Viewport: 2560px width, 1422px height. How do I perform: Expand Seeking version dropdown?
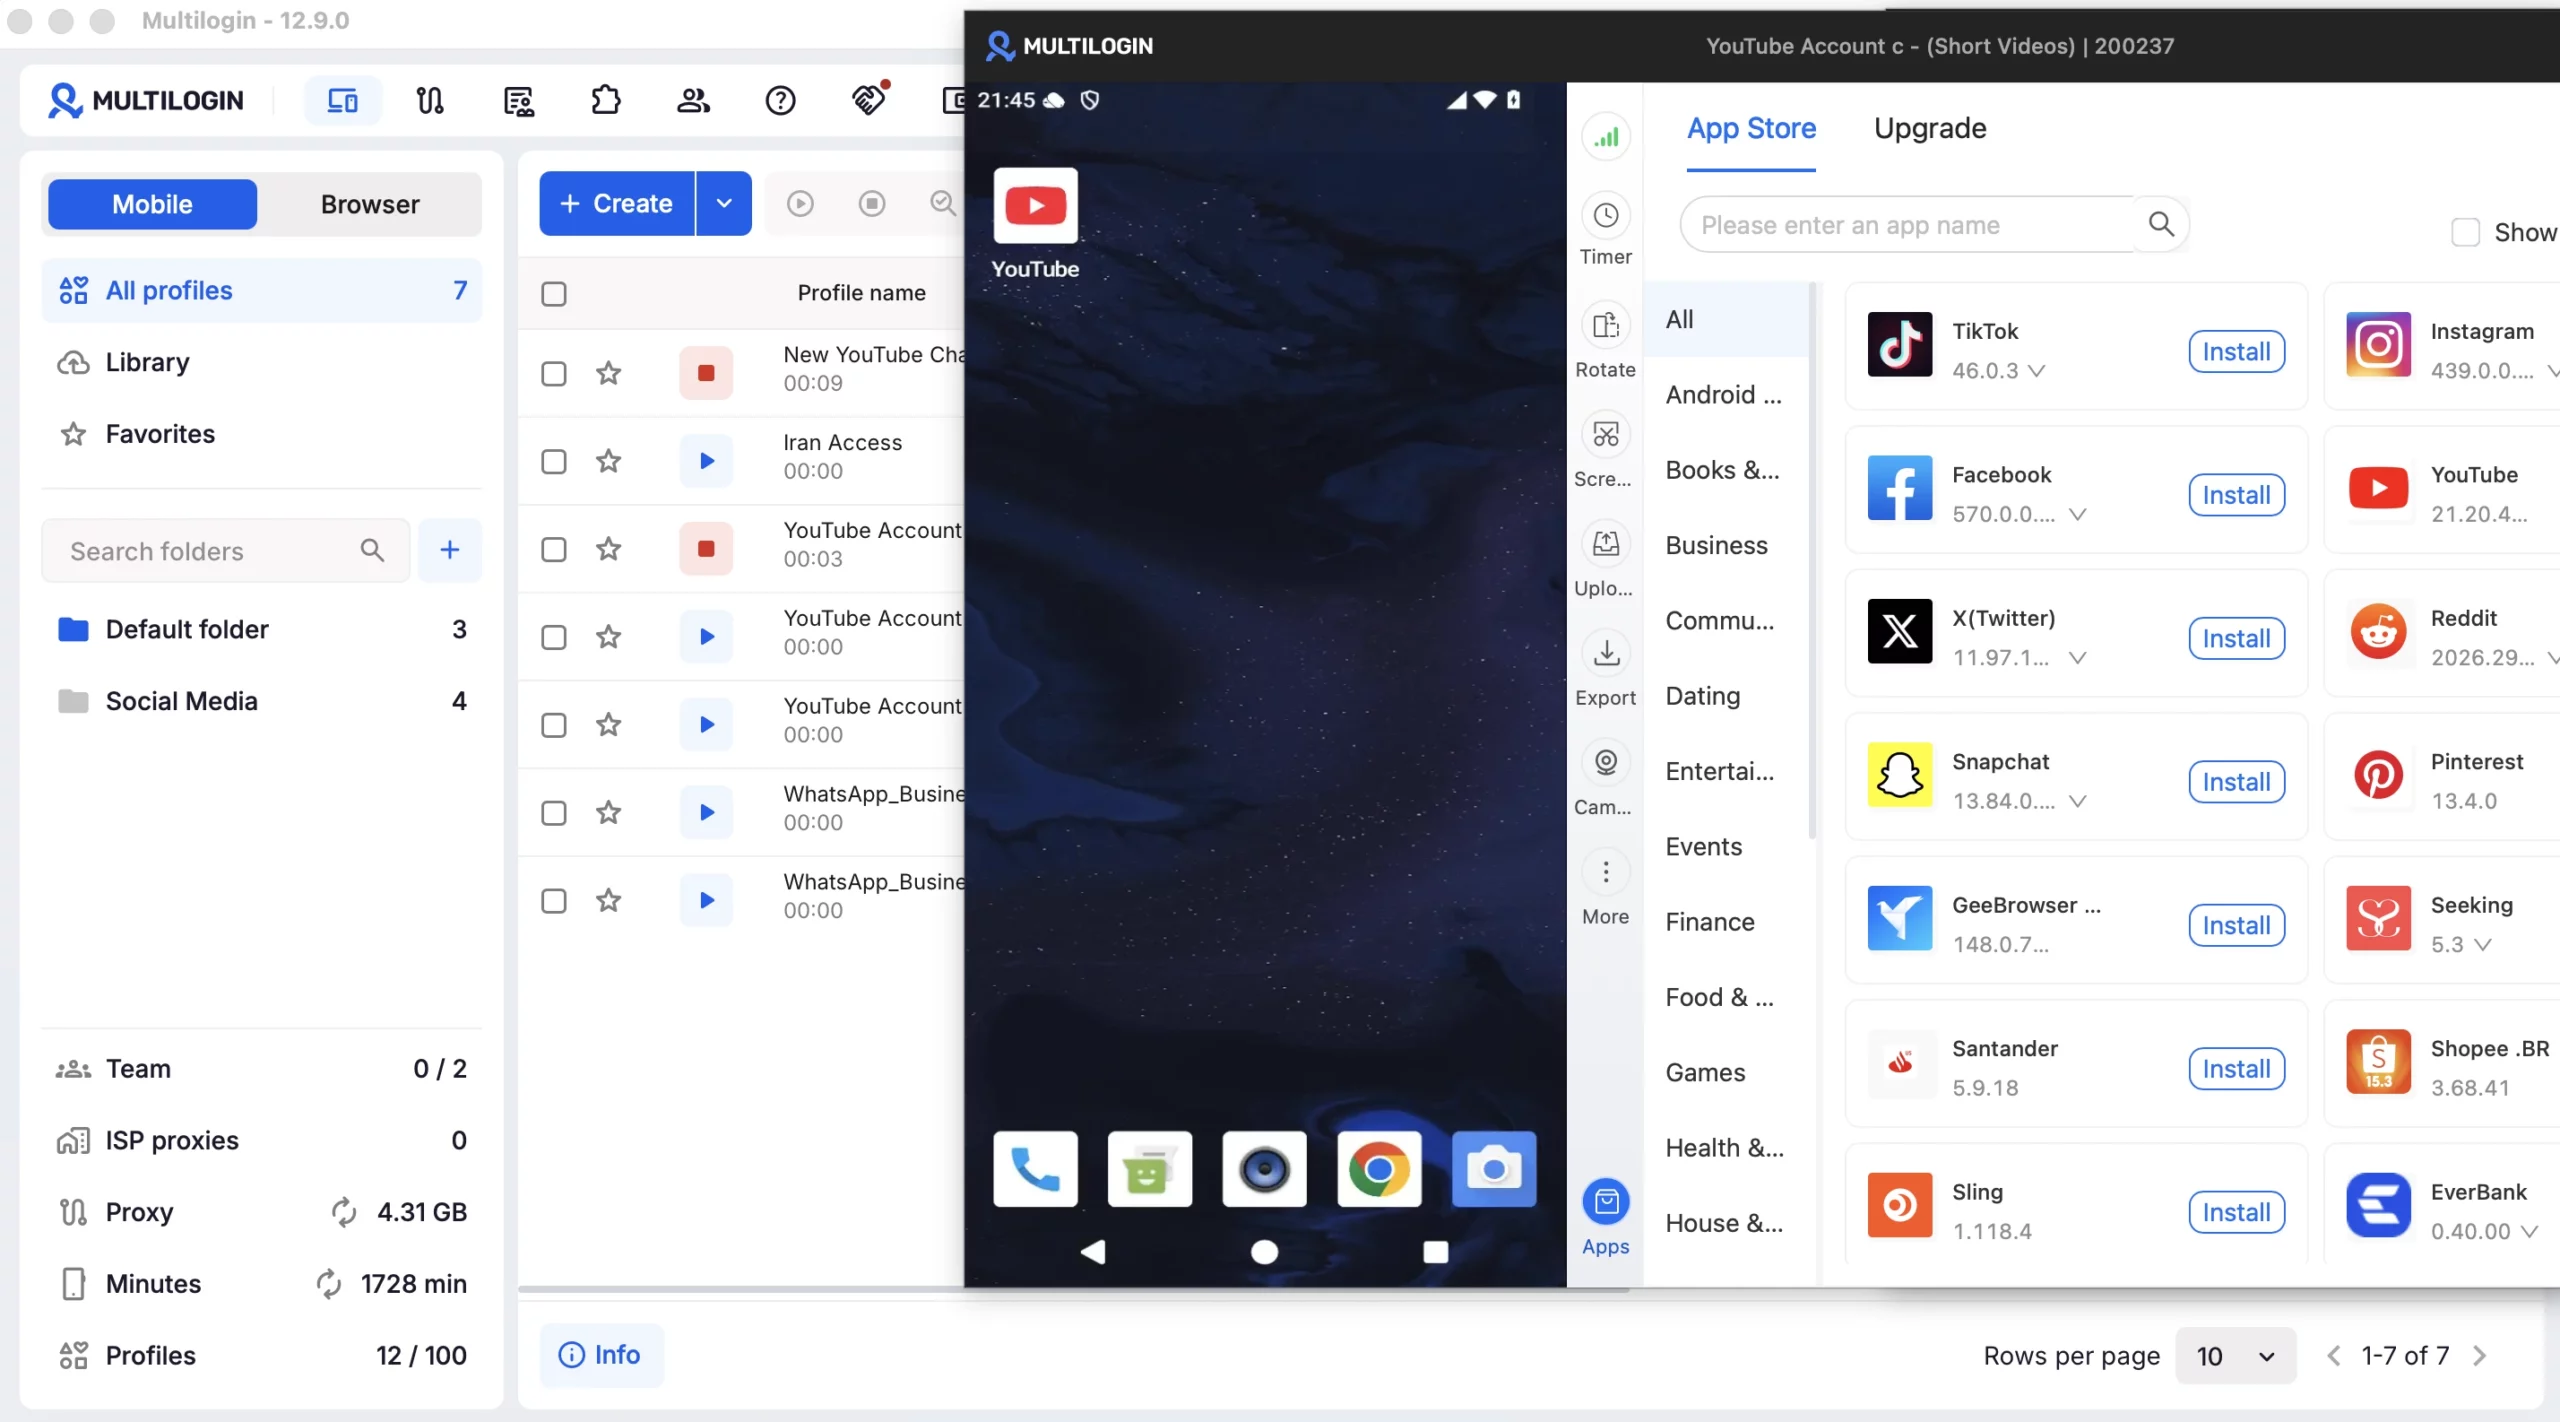(x=2482, y=945)
